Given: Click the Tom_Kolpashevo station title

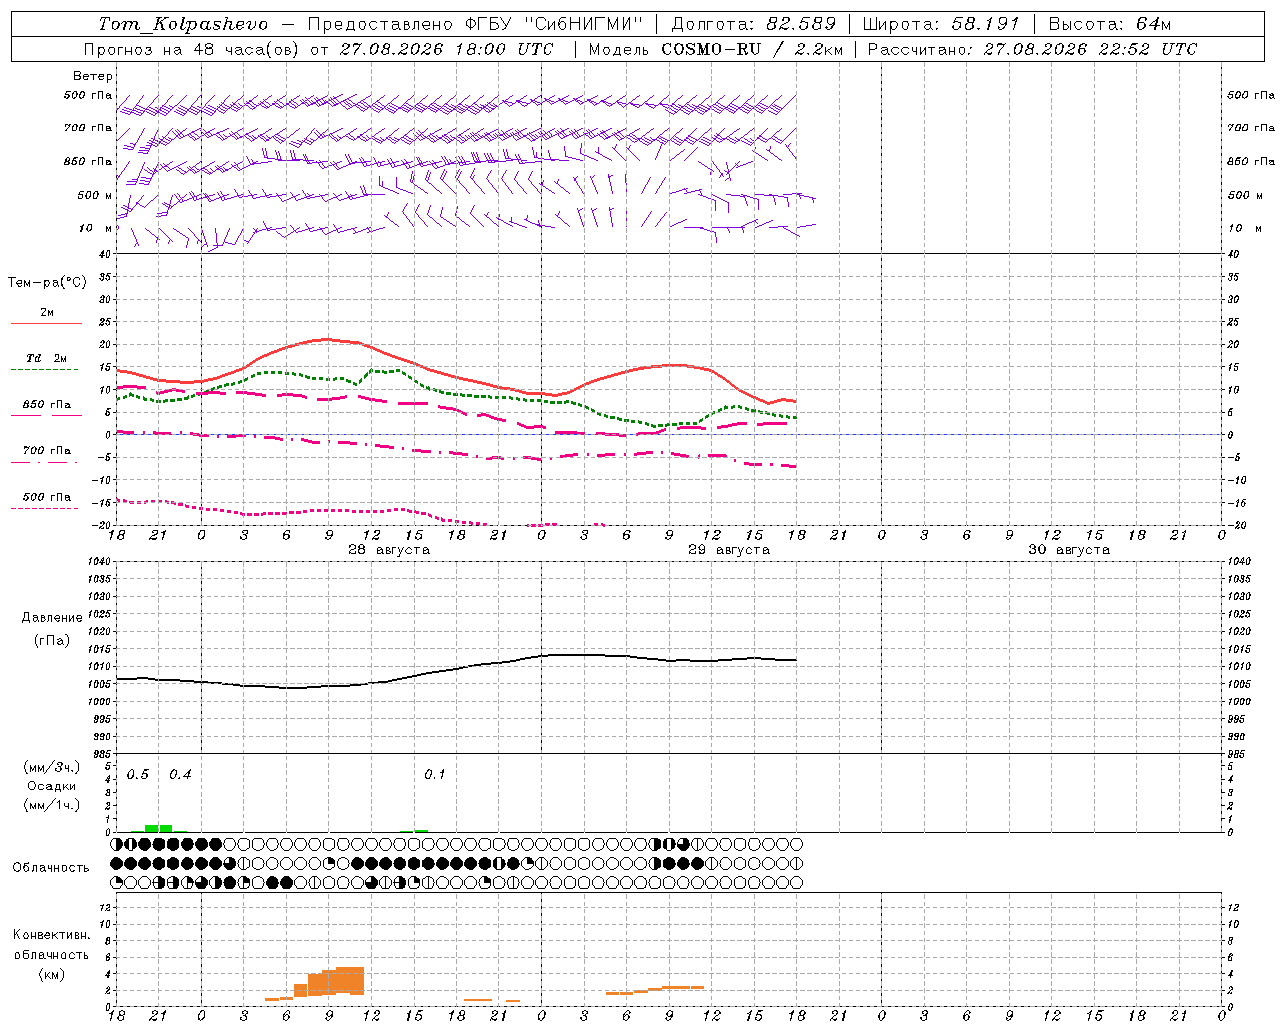Looking at the screenshot, I should (183, 24).
